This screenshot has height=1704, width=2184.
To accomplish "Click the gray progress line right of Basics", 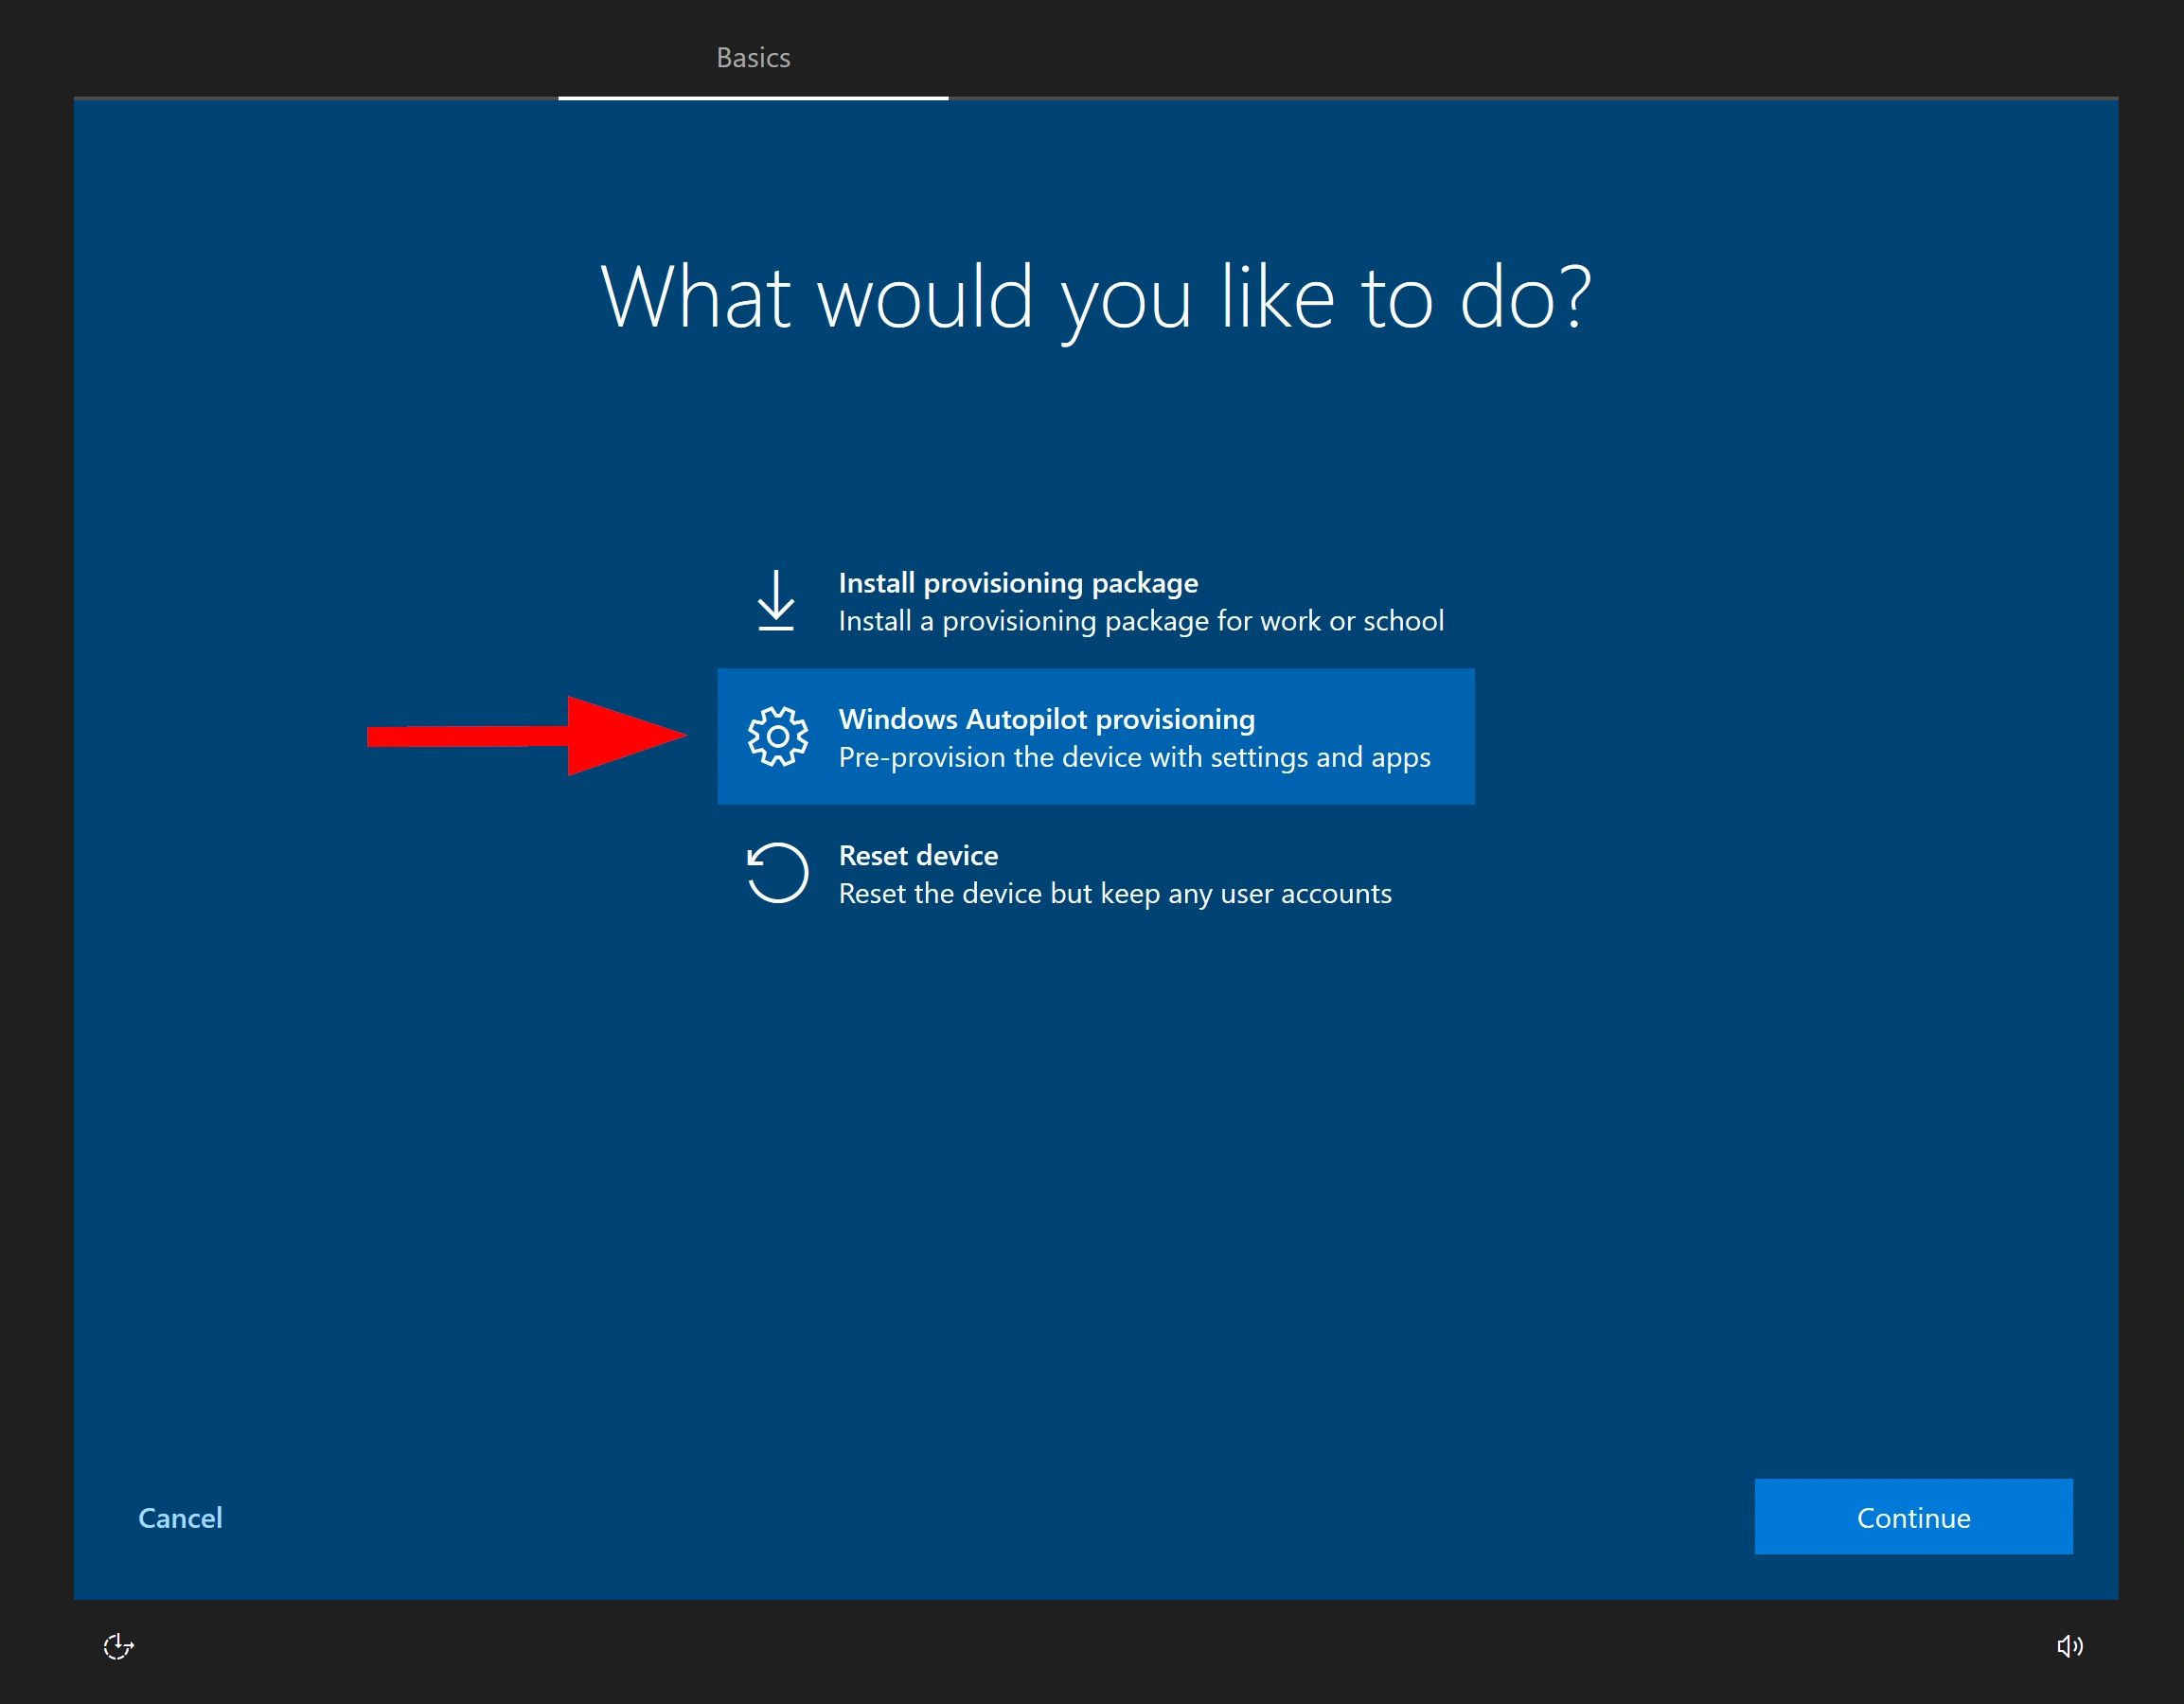I will (1500, 98).
